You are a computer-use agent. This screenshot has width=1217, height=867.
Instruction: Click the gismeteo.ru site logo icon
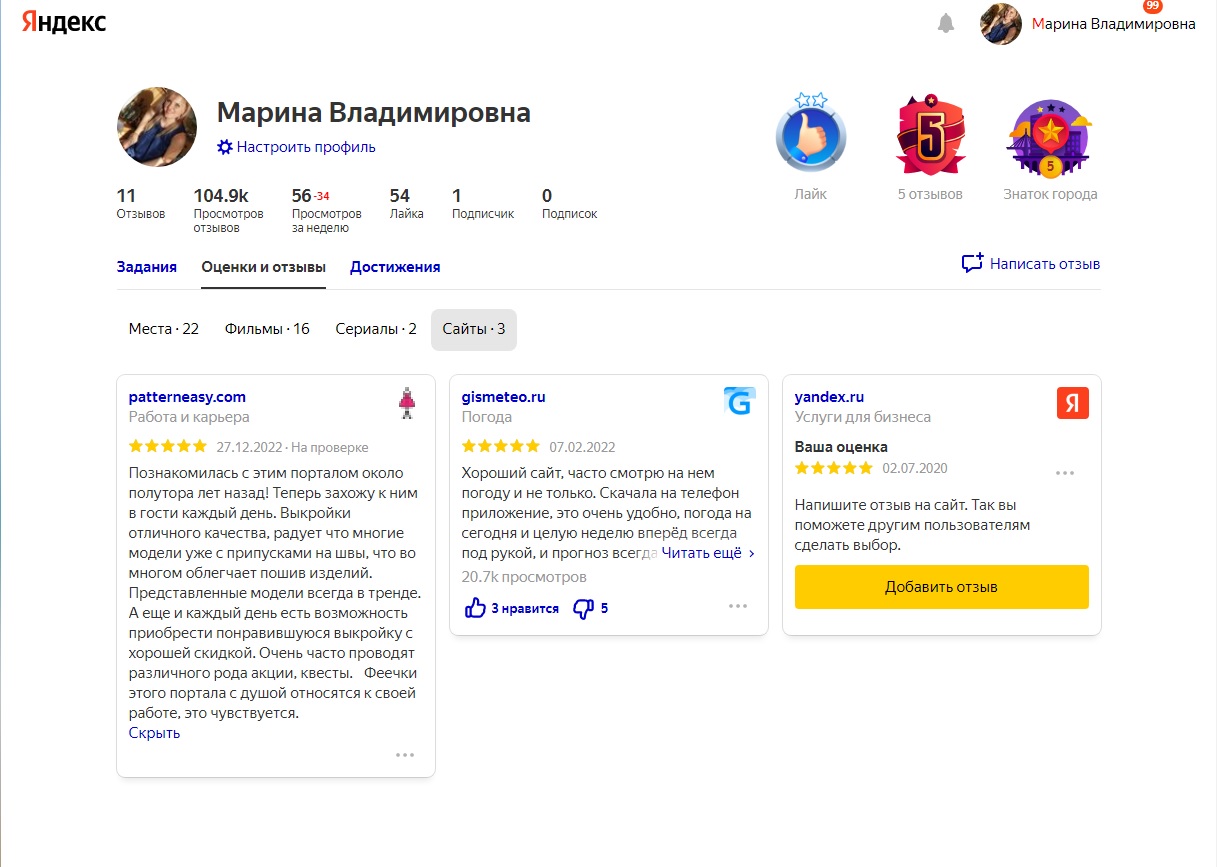point(740,402)
